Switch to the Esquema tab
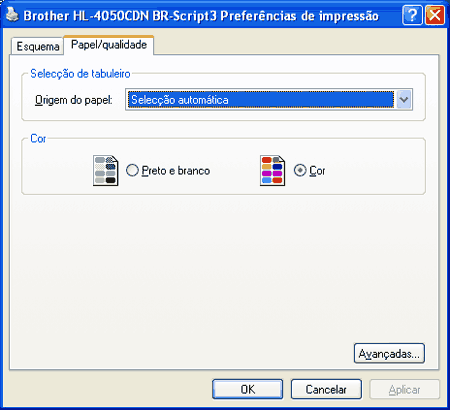Image resolution: width=450 pixels, height=410 pixels. [x=38, y=46]
